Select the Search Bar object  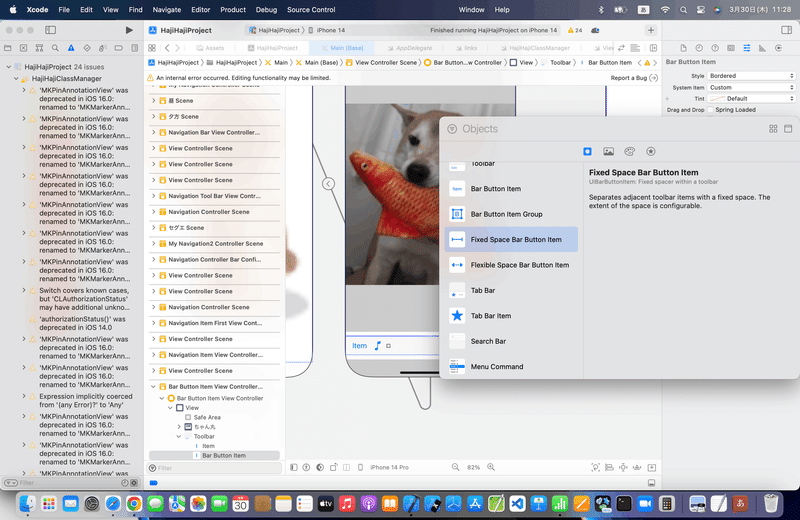click(511, 341)
